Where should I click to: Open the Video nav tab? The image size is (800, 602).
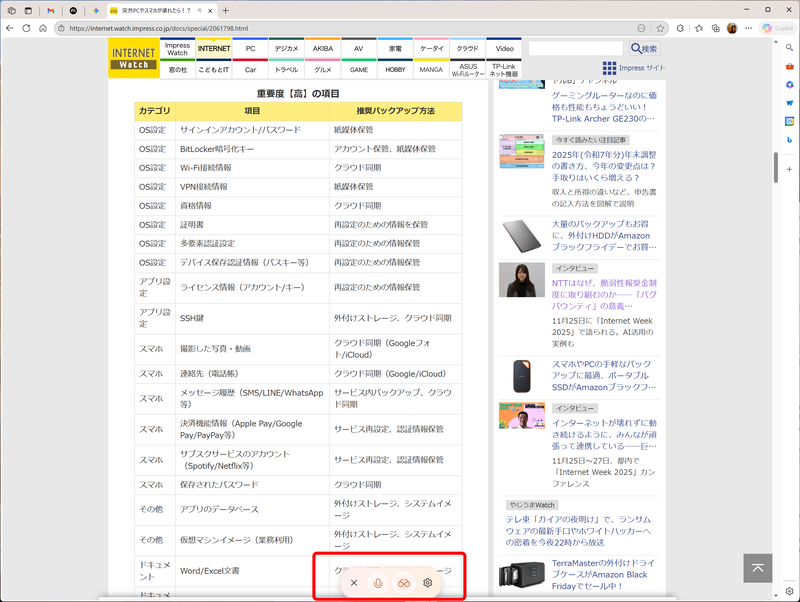(504, 48)
